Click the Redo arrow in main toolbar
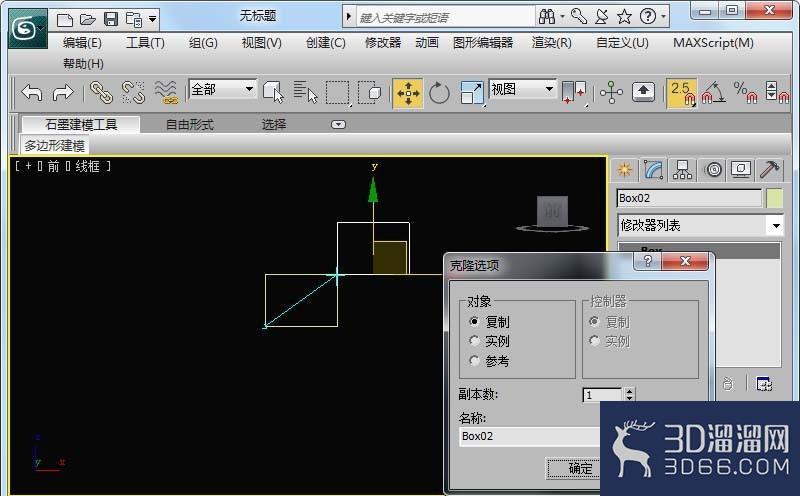 [63, 93]
